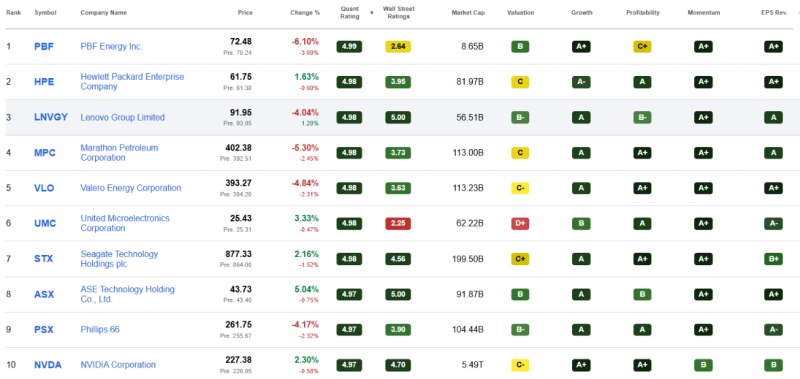Click PSX's price value 261.75
Screen dimensions: 800x379
[x=239, y=324]
